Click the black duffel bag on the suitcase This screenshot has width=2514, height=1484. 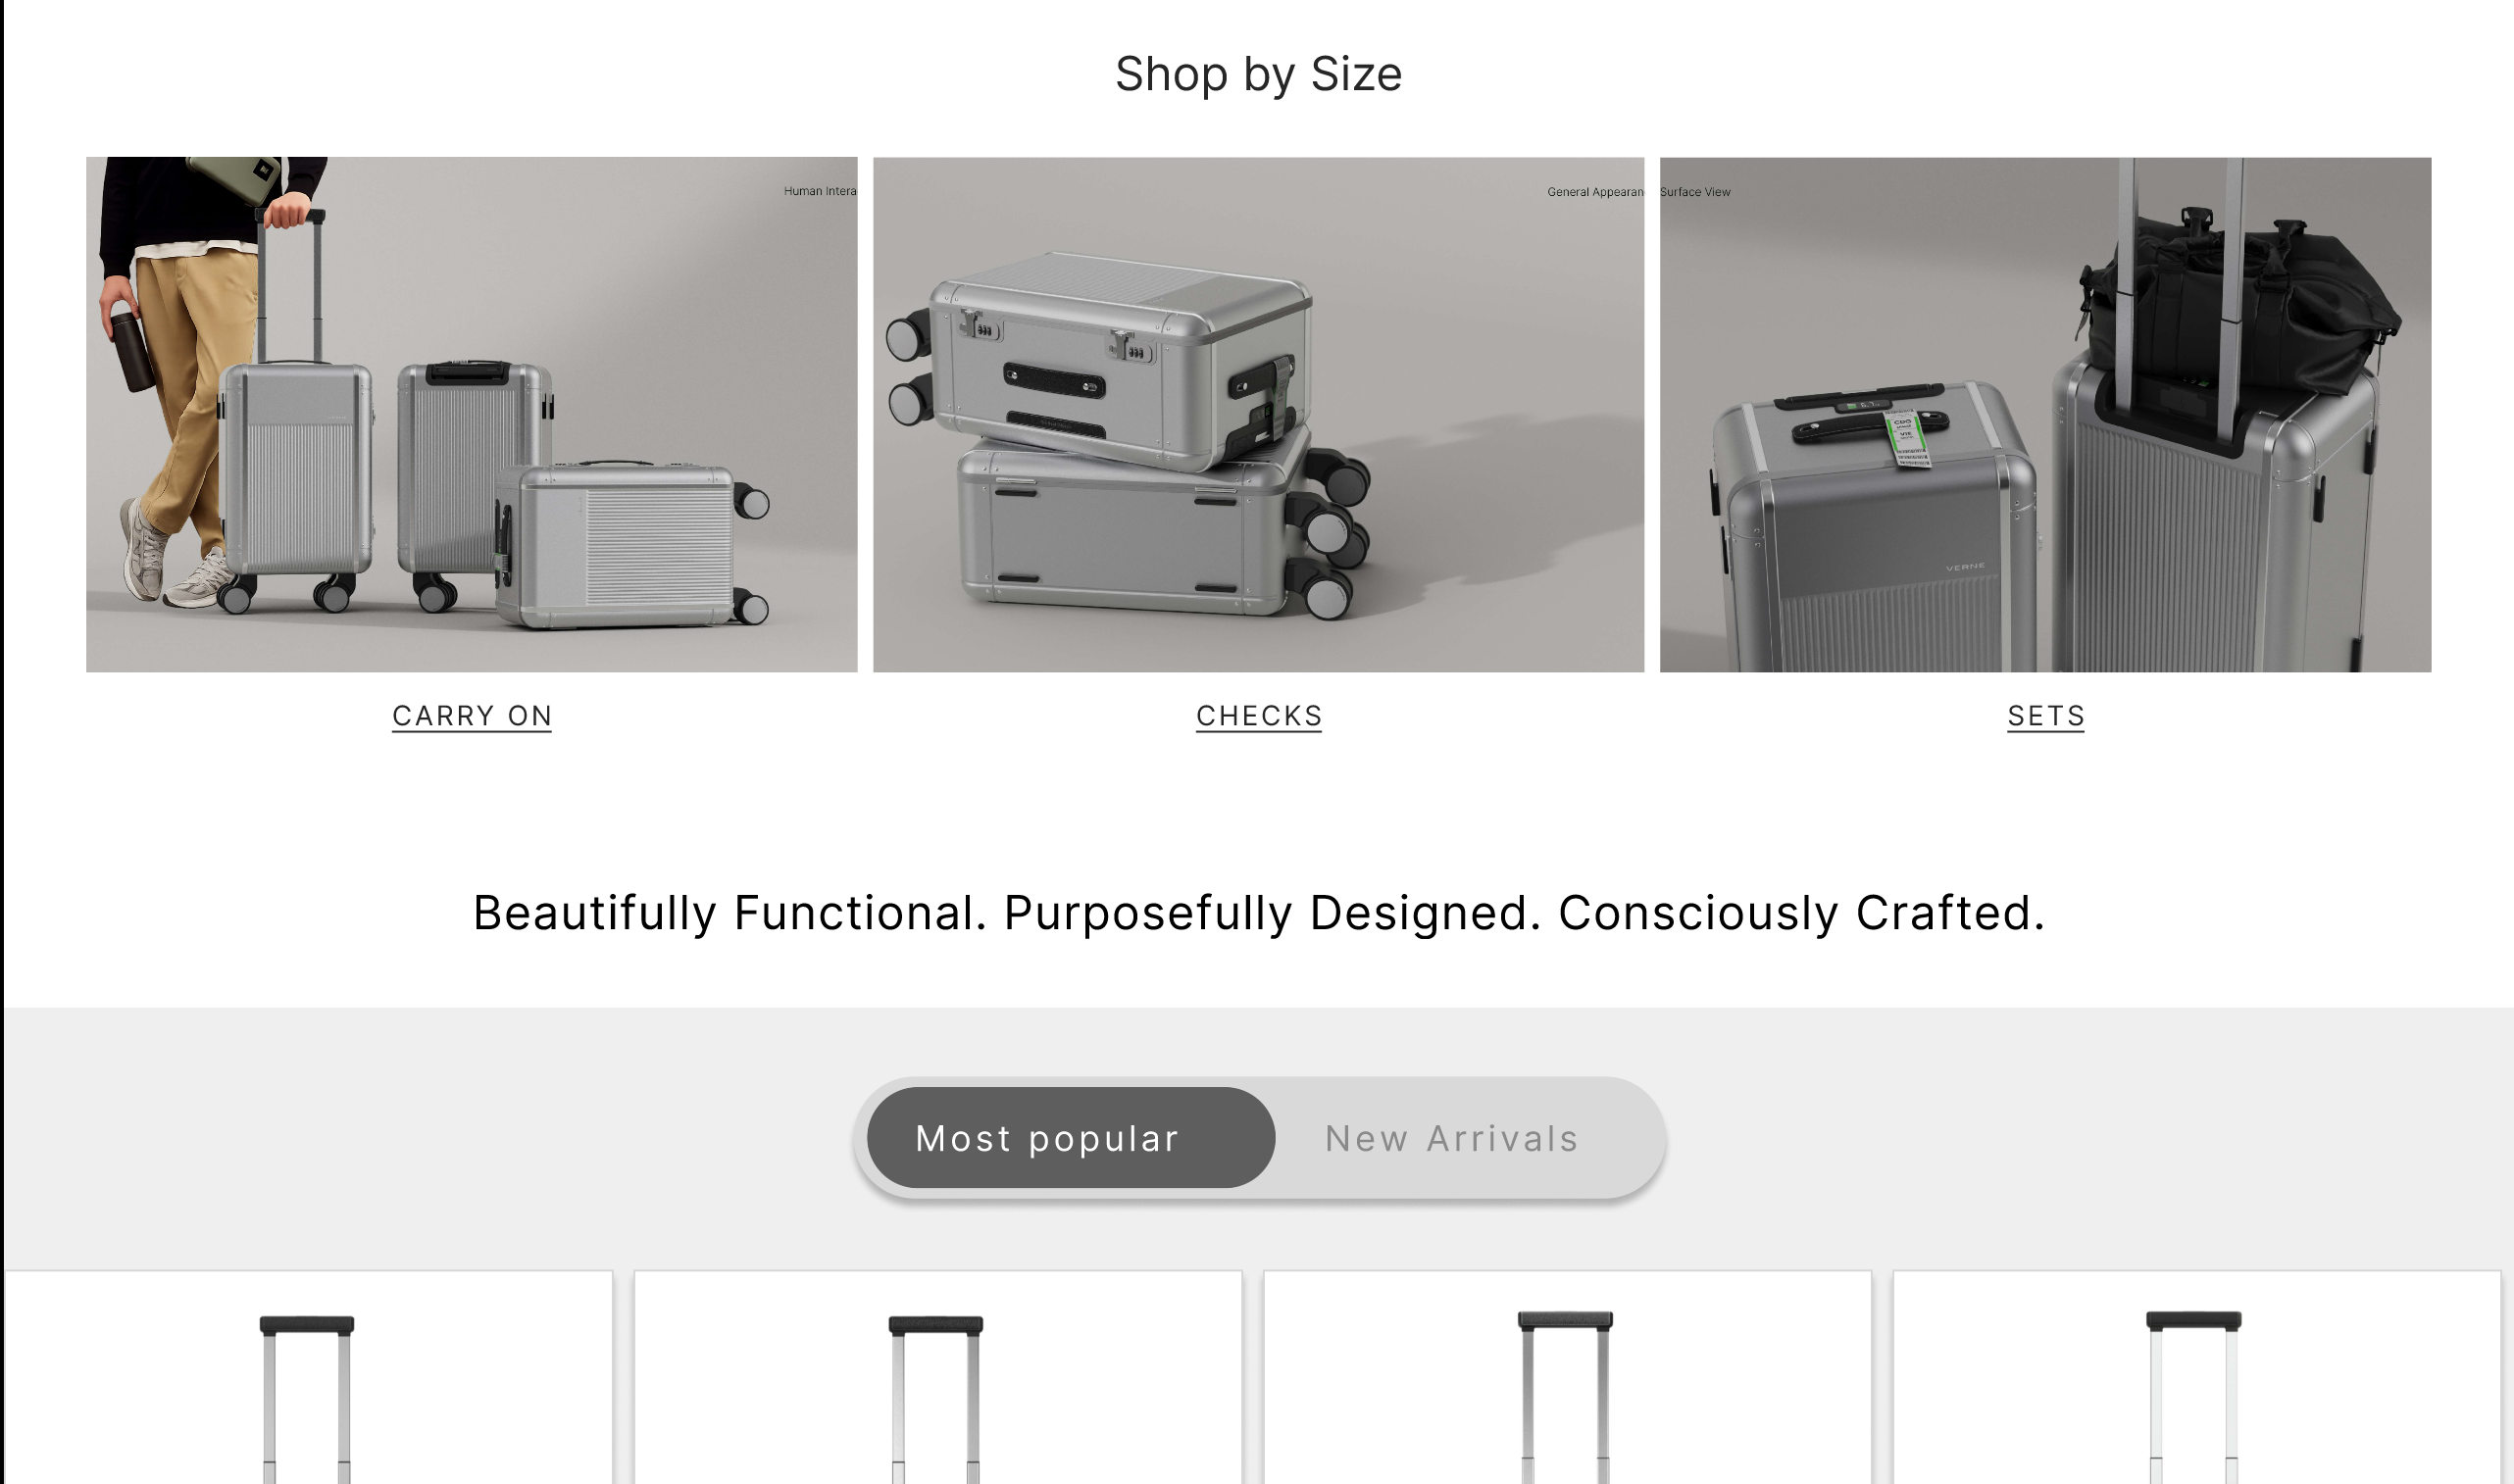[x=2238, y=300]
